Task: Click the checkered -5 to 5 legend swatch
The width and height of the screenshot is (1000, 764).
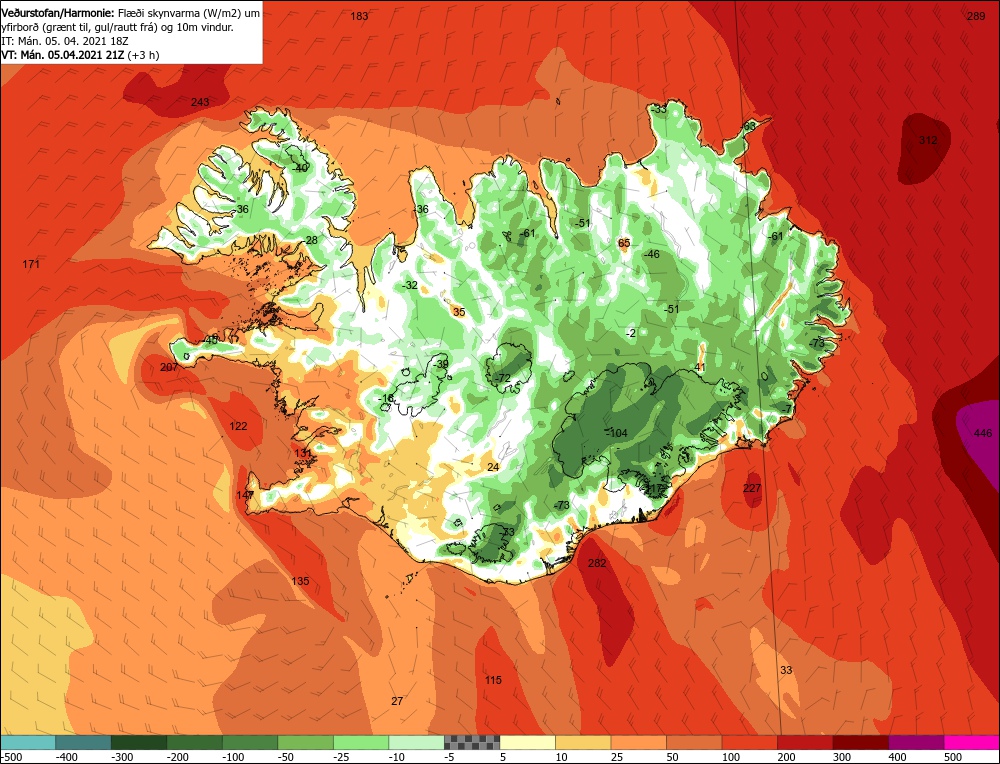Action: click(472, 742)
